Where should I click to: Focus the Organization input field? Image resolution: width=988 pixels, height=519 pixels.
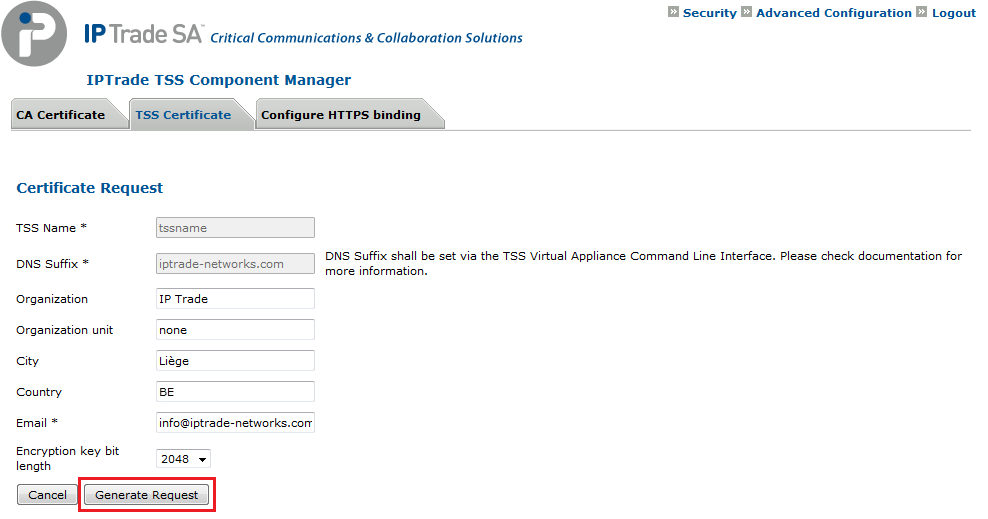(235, 299)
